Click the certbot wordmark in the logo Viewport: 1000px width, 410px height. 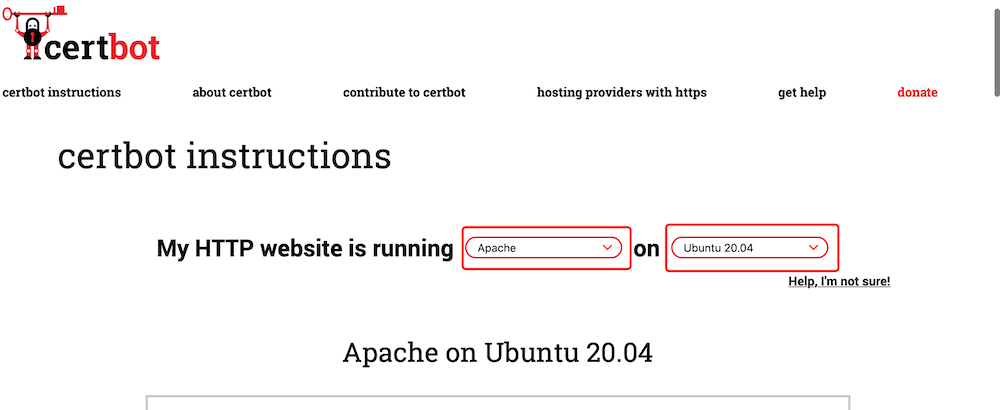[103, 47]
